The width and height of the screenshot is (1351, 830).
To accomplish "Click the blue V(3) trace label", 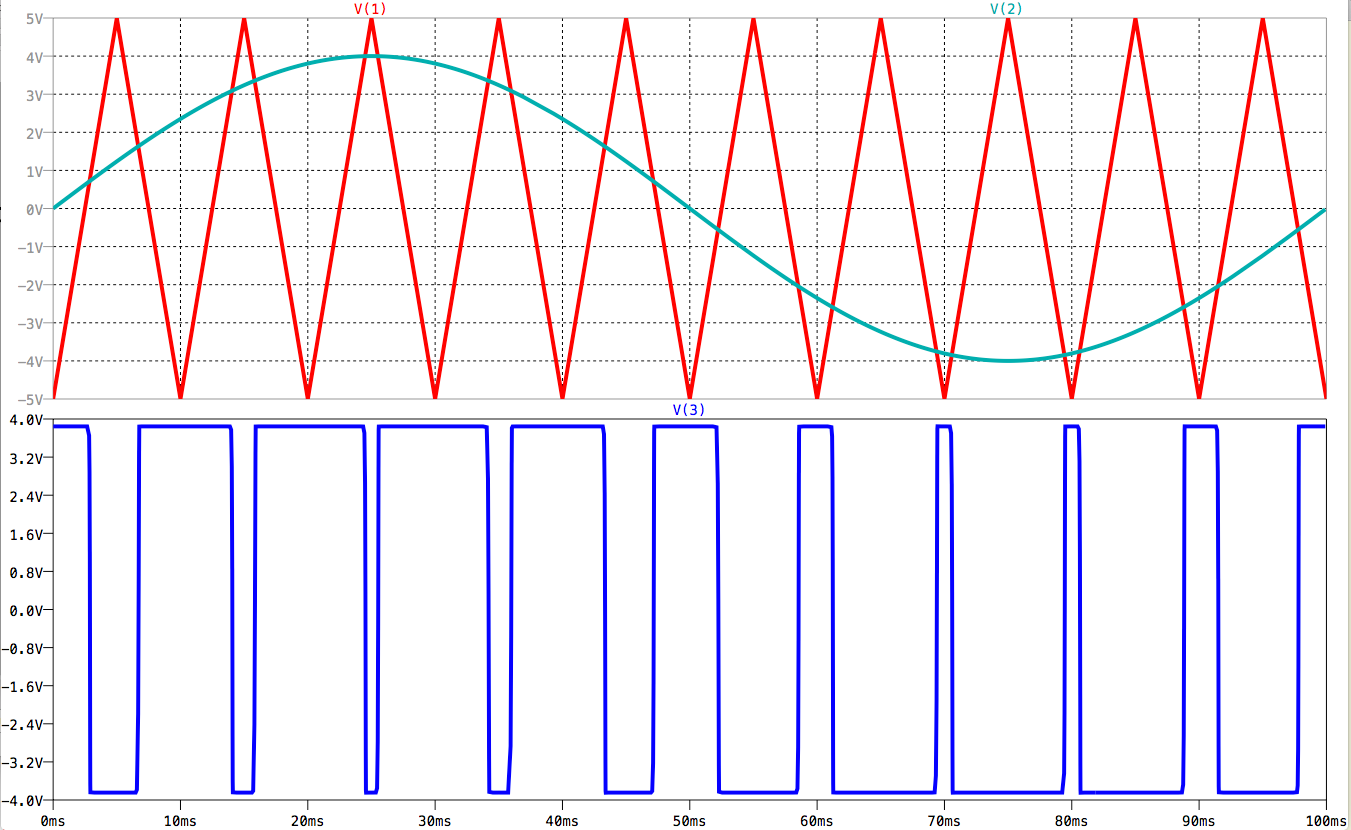I will [688, 409].
